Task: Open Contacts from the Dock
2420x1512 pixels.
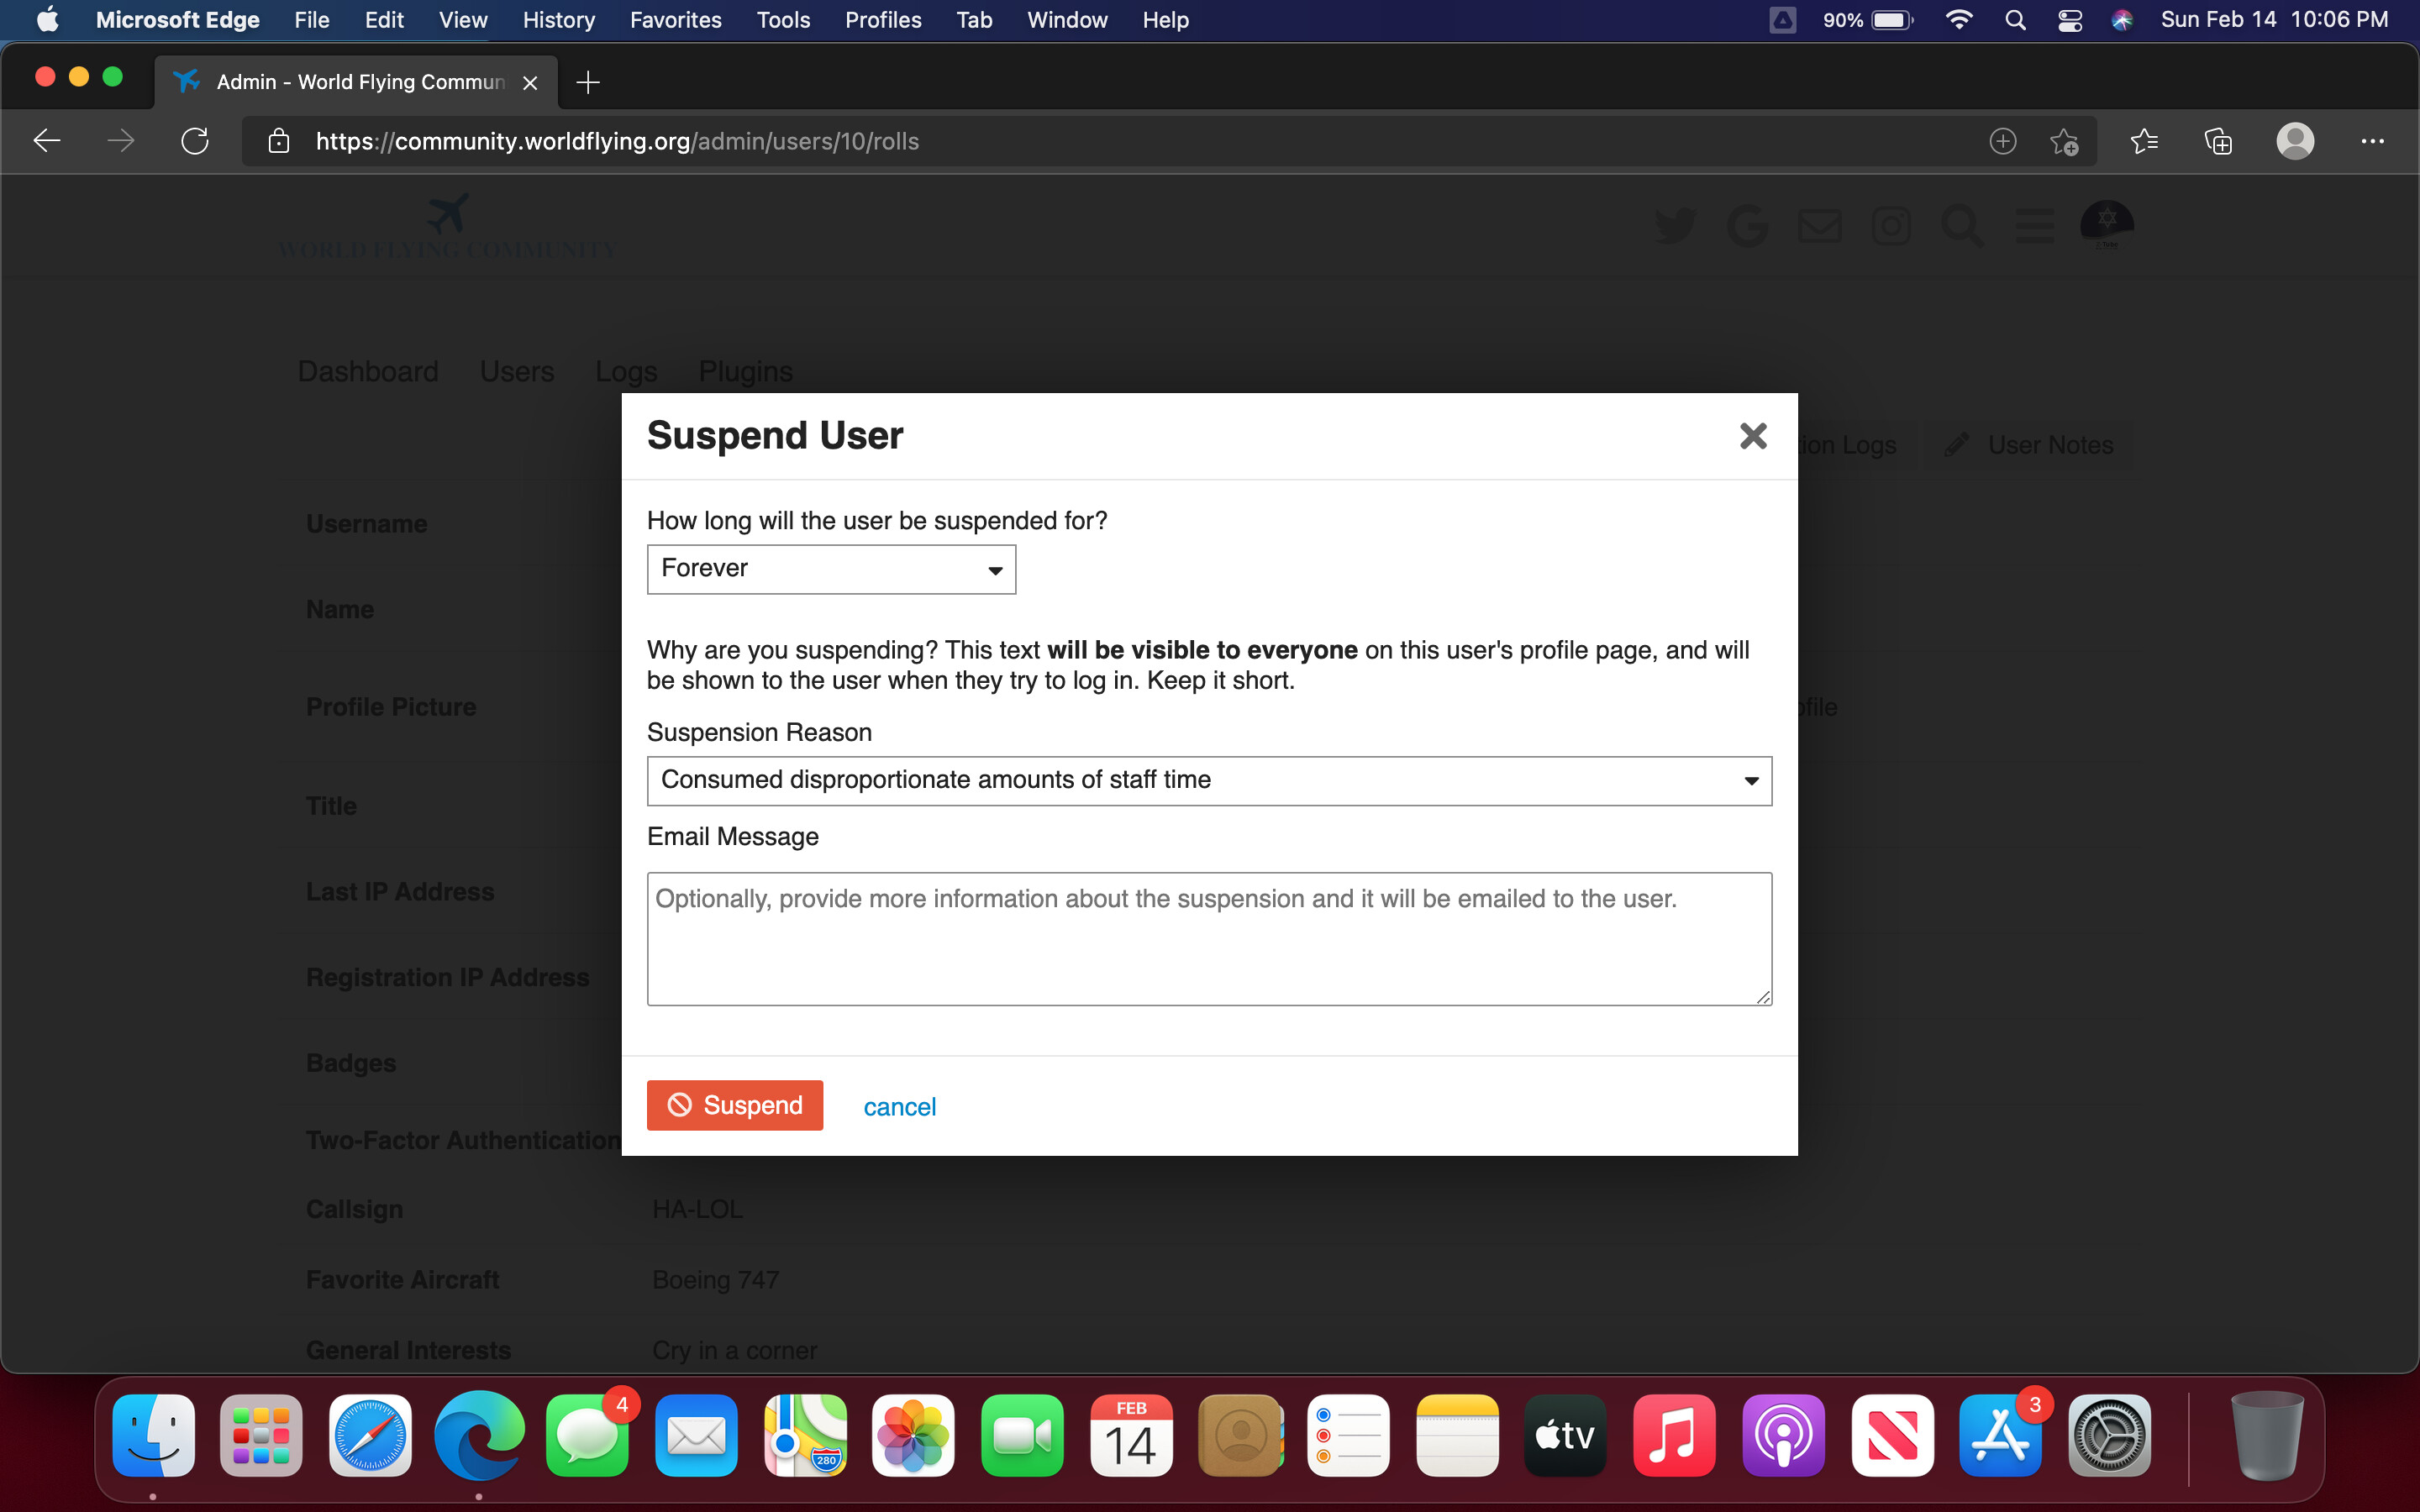Action: coord(1240,1436)
